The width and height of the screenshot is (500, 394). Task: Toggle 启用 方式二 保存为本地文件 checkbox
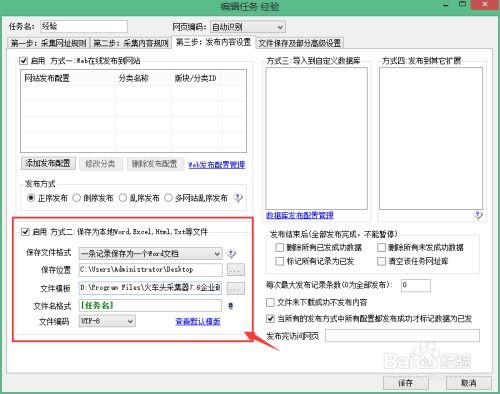coord(25,232)
